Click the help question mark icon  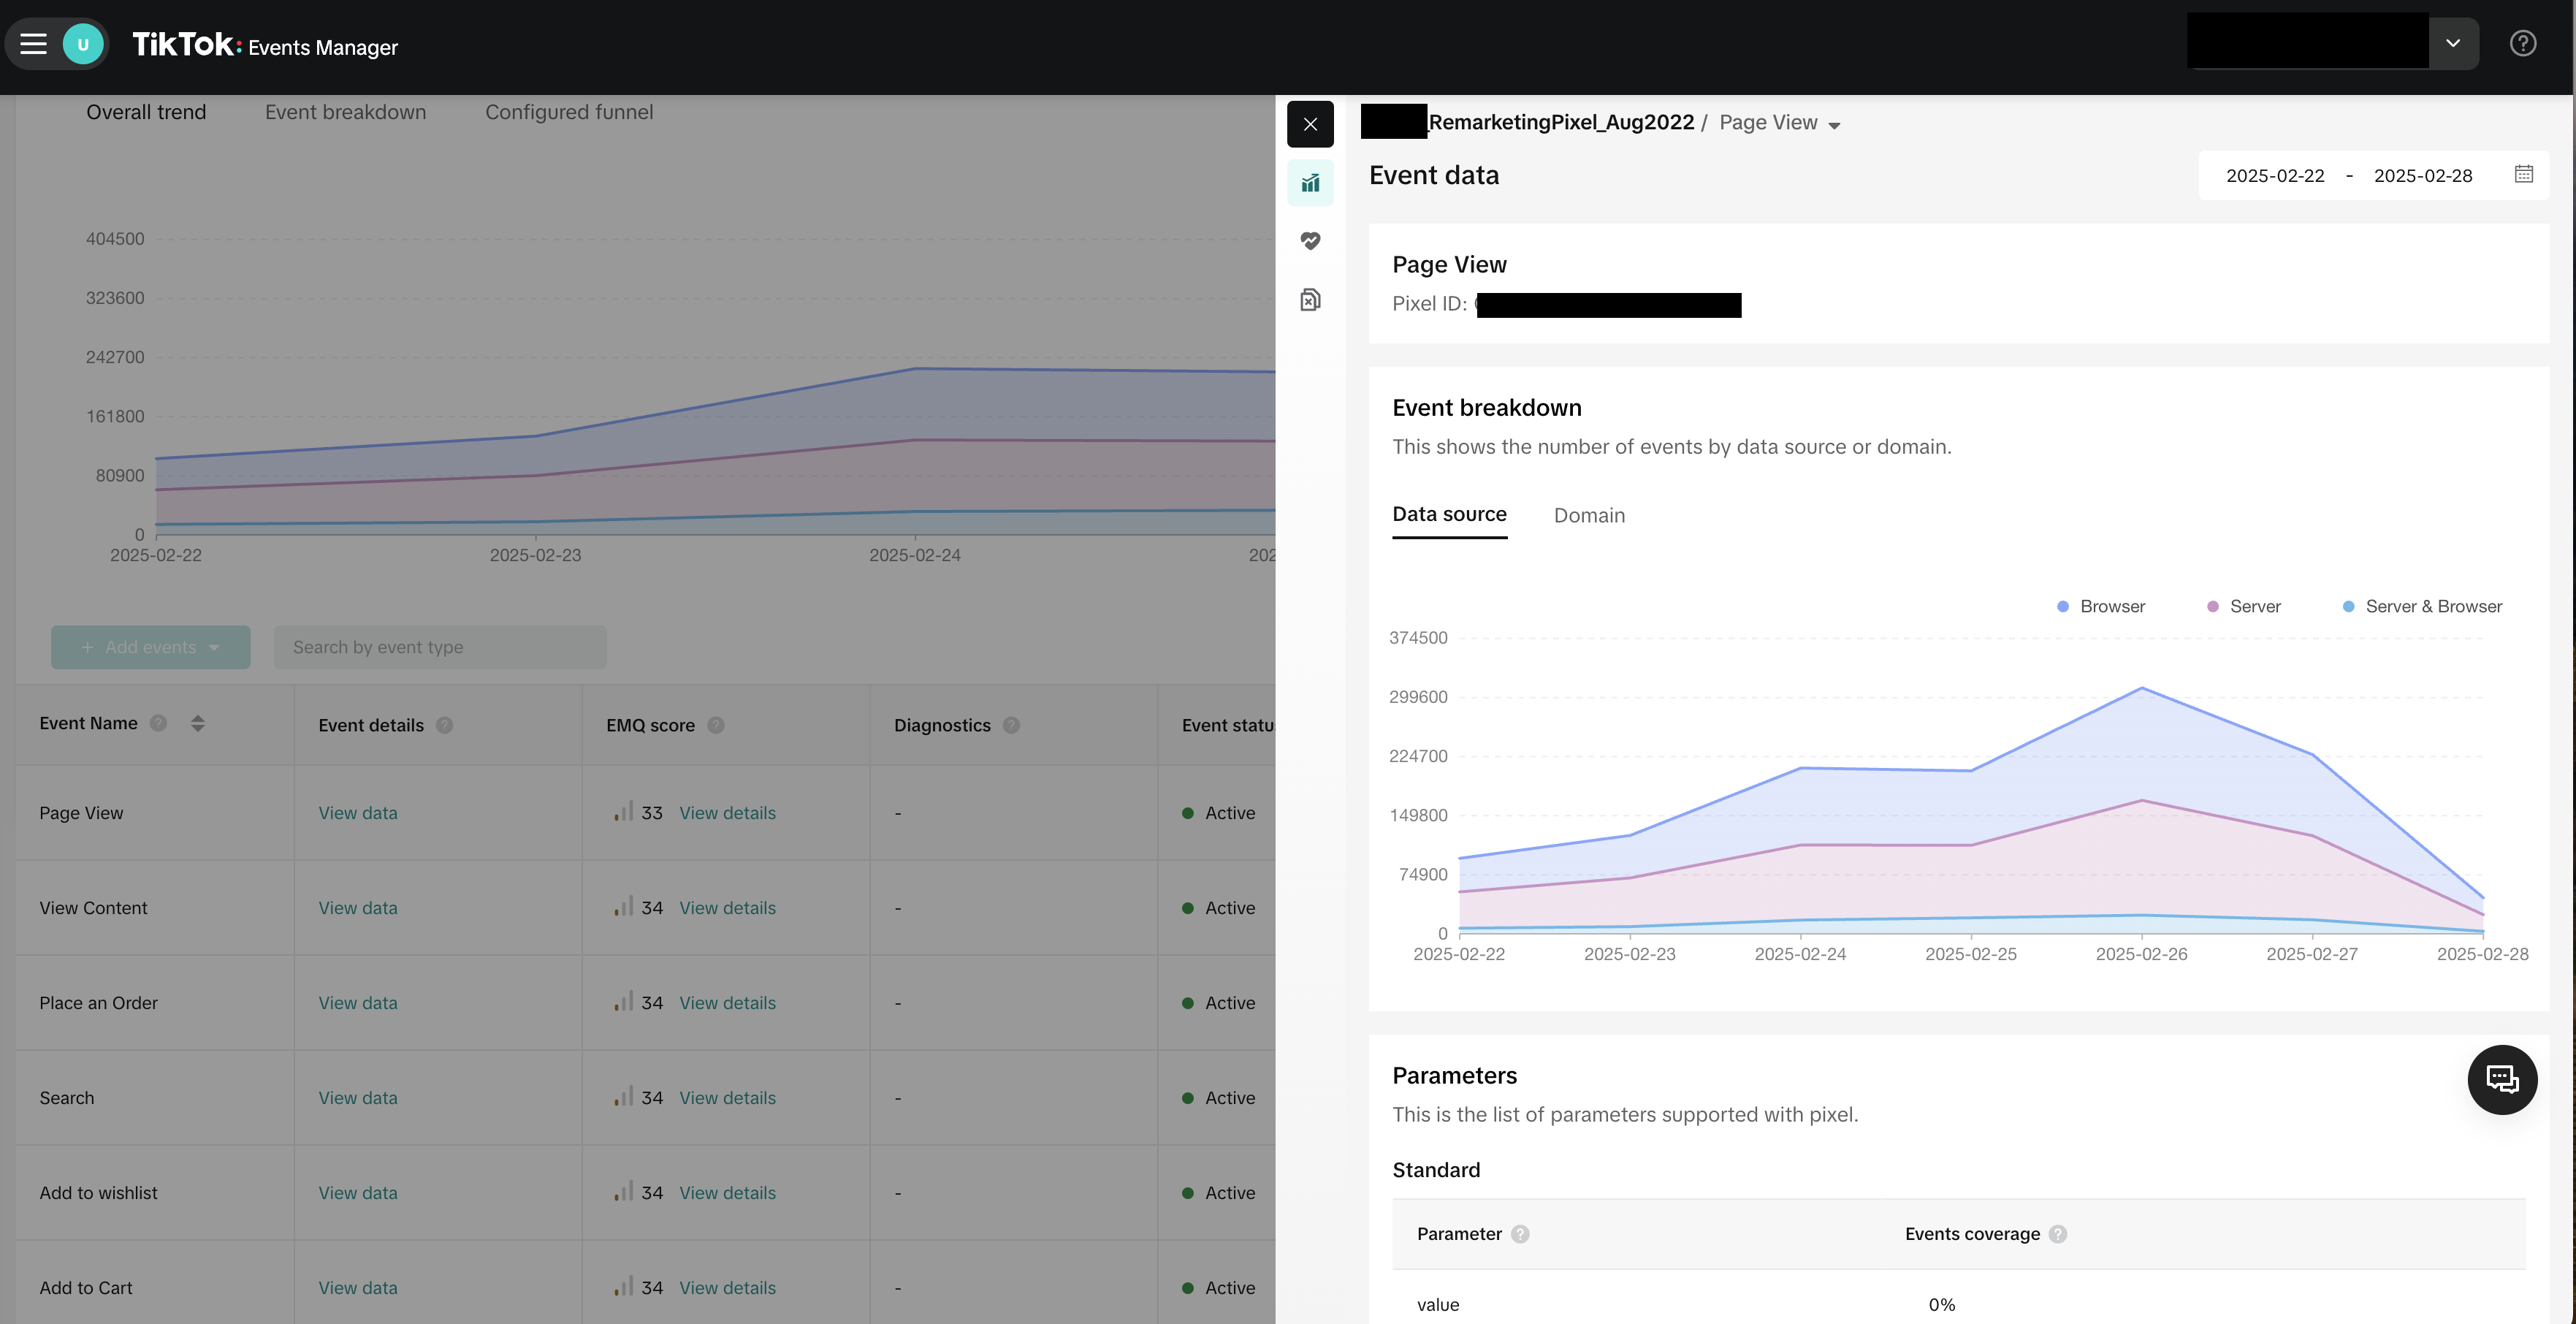click(2522, 44)
